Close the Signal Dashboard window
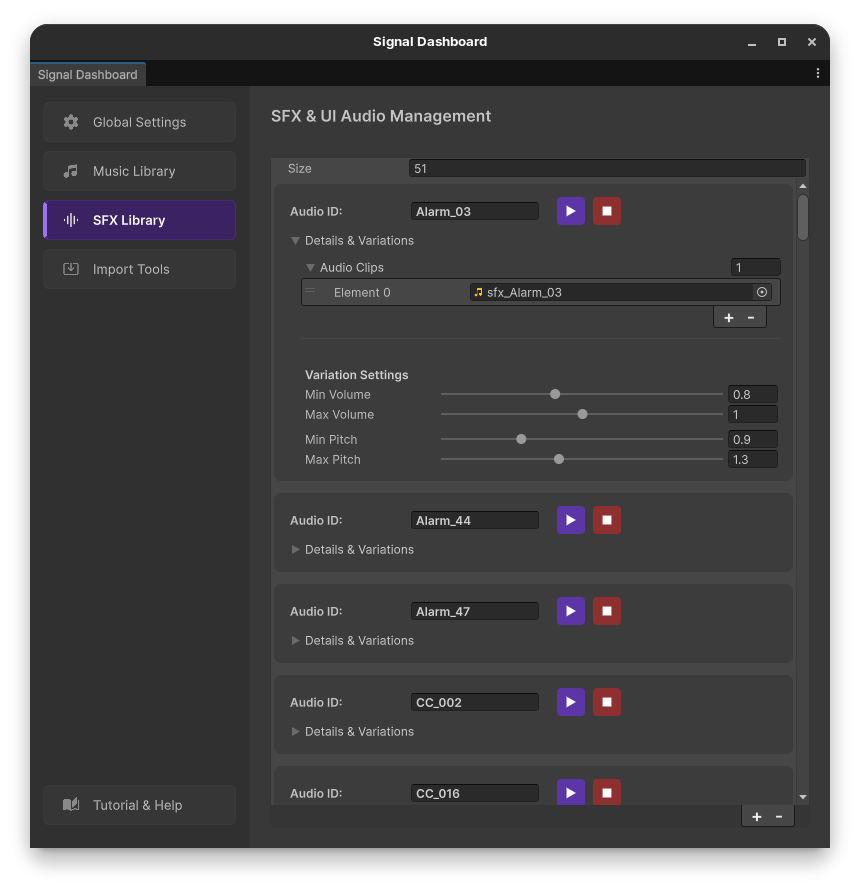 point(812,42)
